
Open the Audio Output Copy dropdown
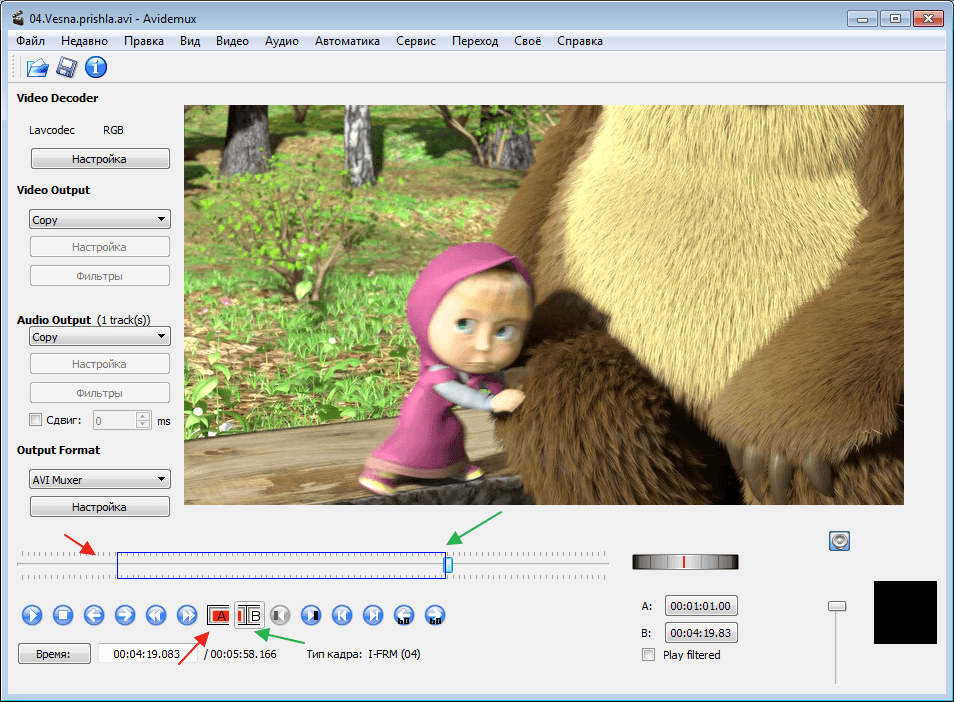point(100,336)
